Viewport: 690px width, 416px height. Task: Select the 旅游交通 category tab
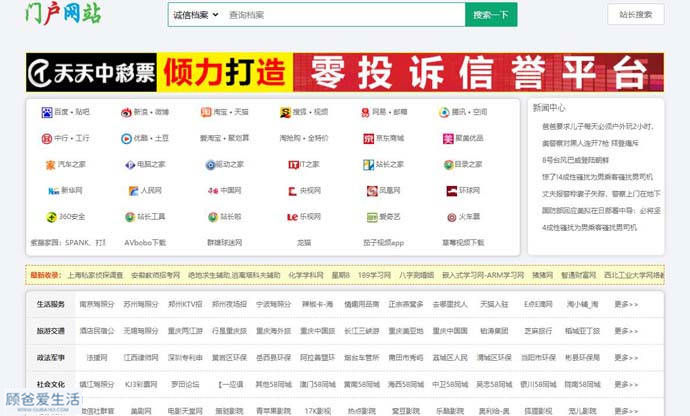tap(51, 331)
